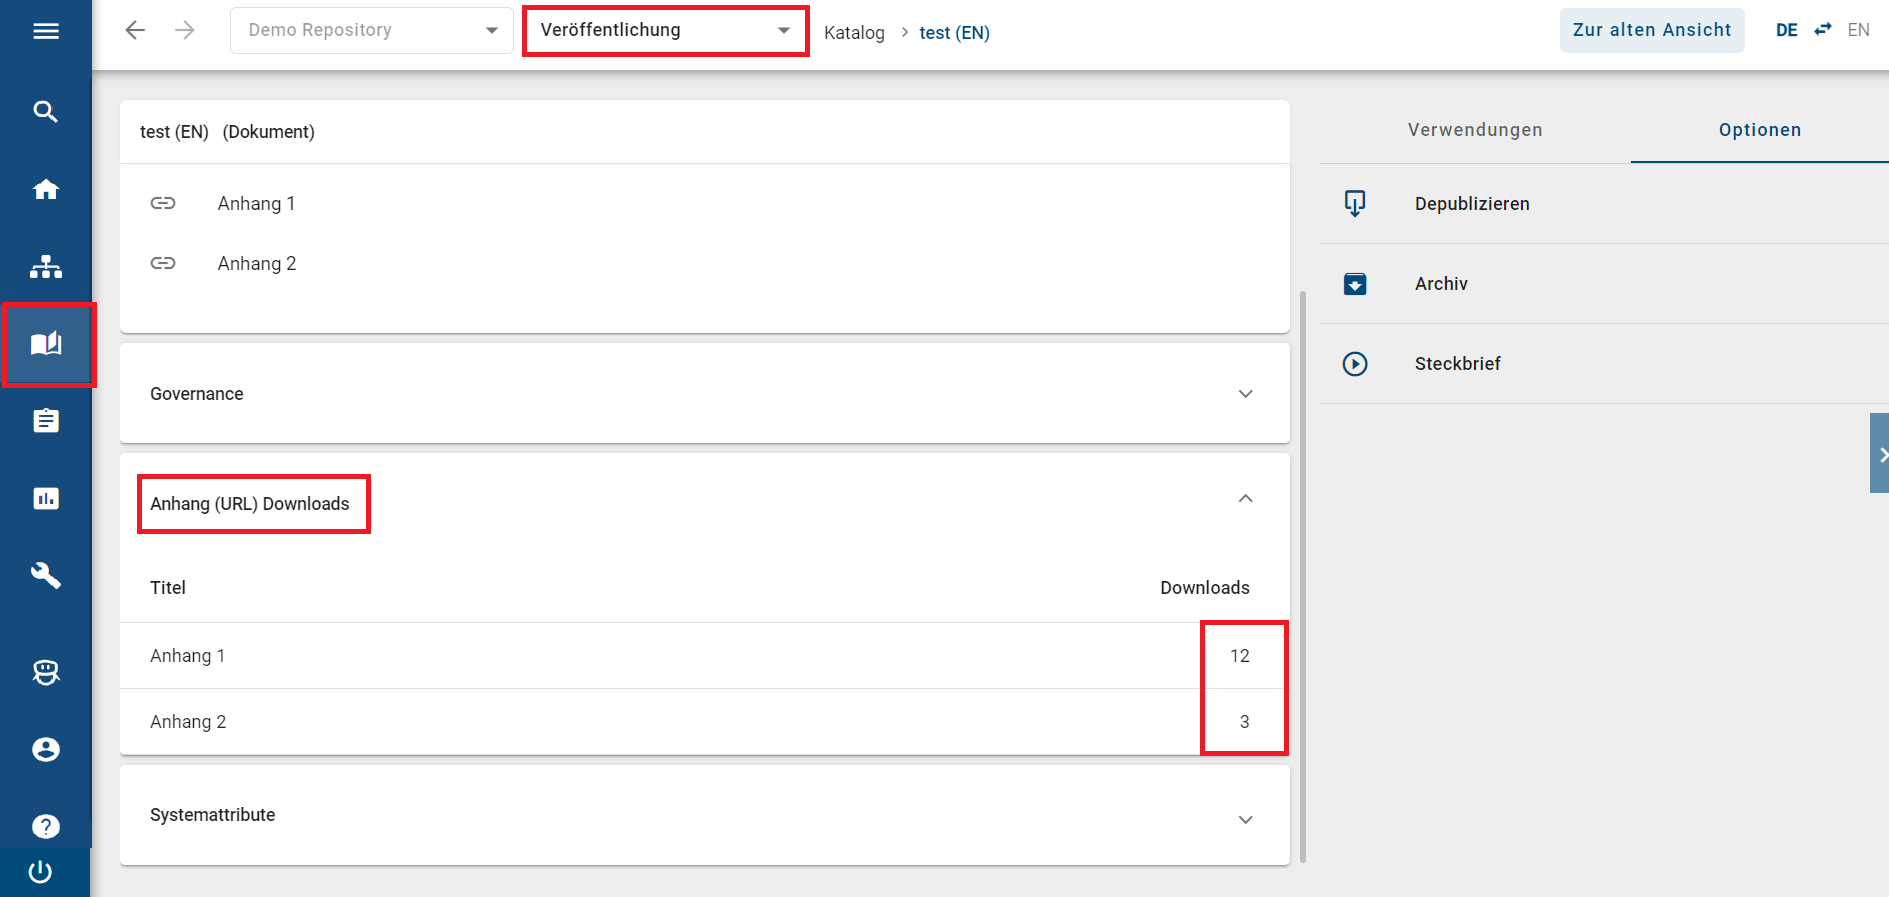This screenshot has height=897, width=1889.
Task: Click the Zur alten Ansicht button
Action: pyautogui.click(x=1651, y=30)
